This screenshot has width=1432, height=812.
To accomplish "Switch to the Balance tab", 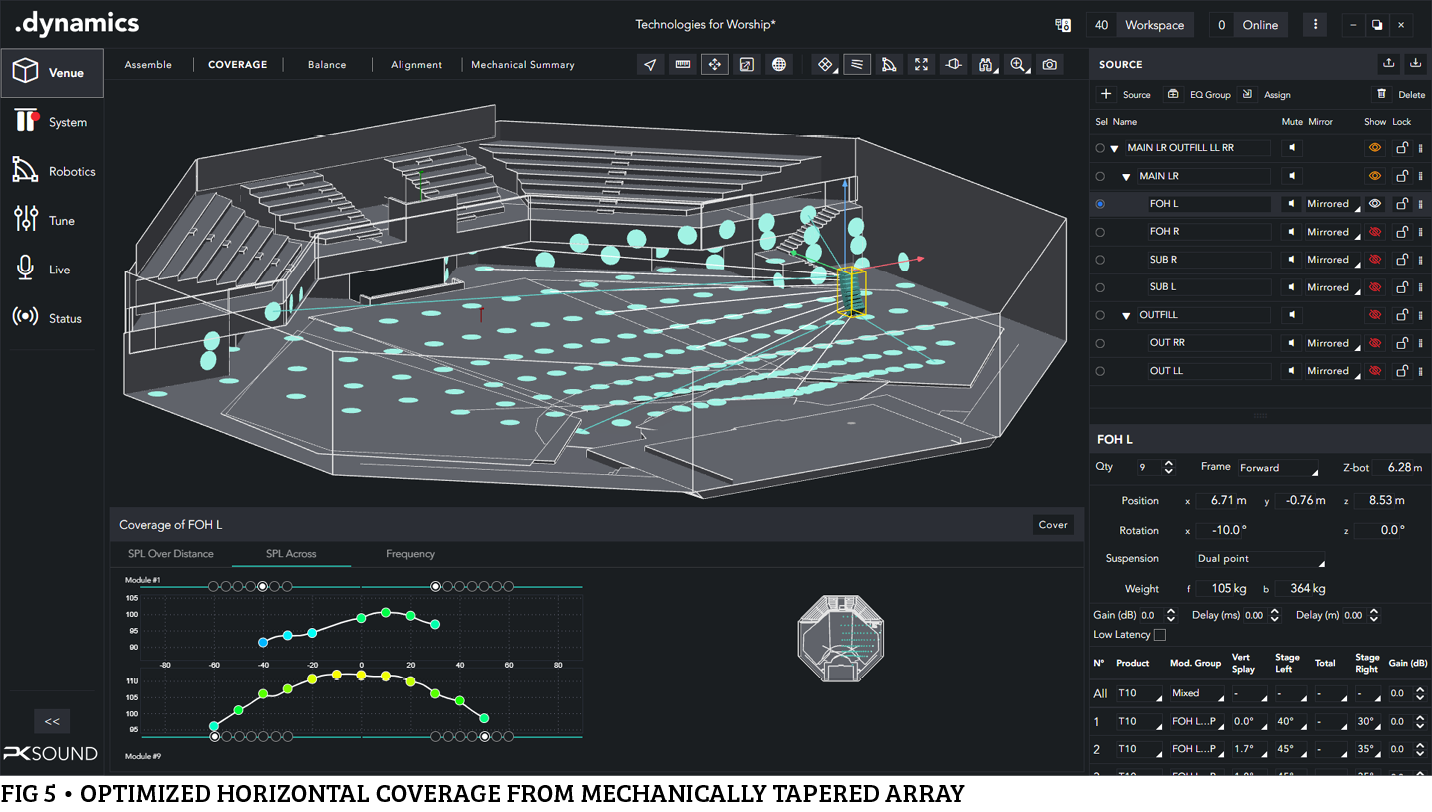I will pos(327,65).
